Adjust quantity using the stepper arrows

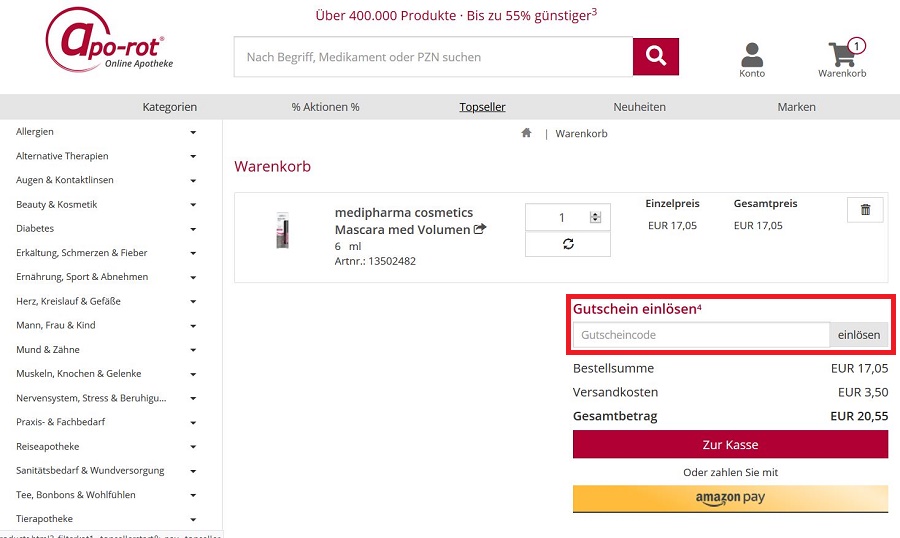(x=595, y=217)
